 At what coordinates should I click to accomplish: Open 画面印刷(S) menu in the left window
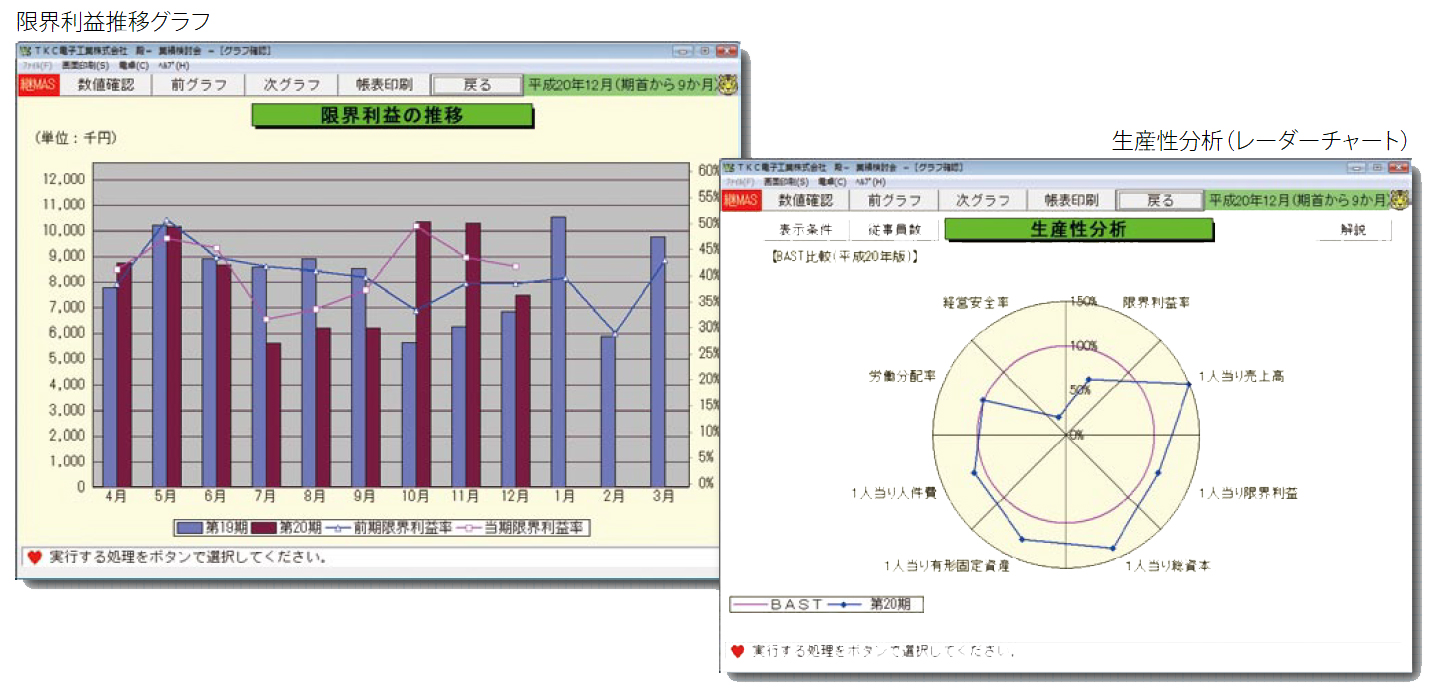click(x=85, y=65)
